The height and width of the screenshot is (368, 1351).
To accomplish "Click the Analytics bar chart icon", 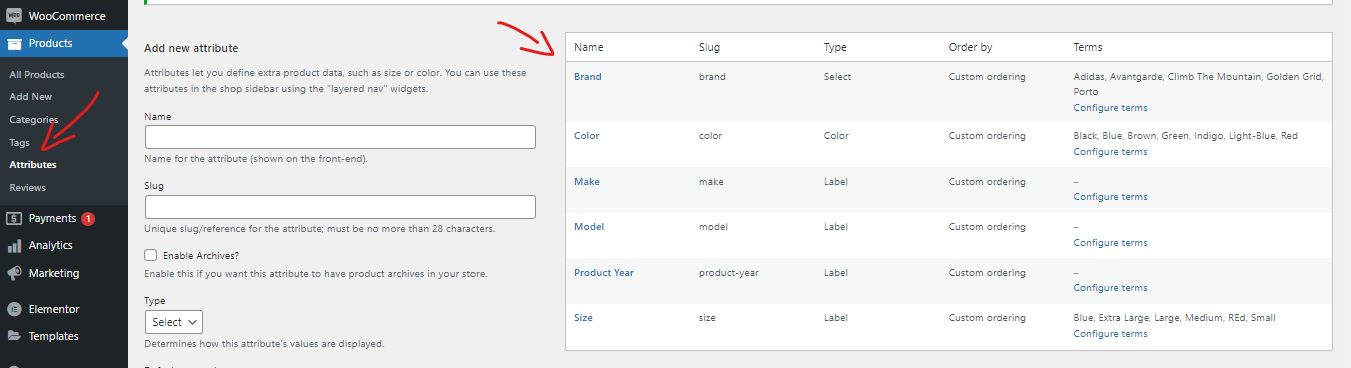I will (15, 246).
